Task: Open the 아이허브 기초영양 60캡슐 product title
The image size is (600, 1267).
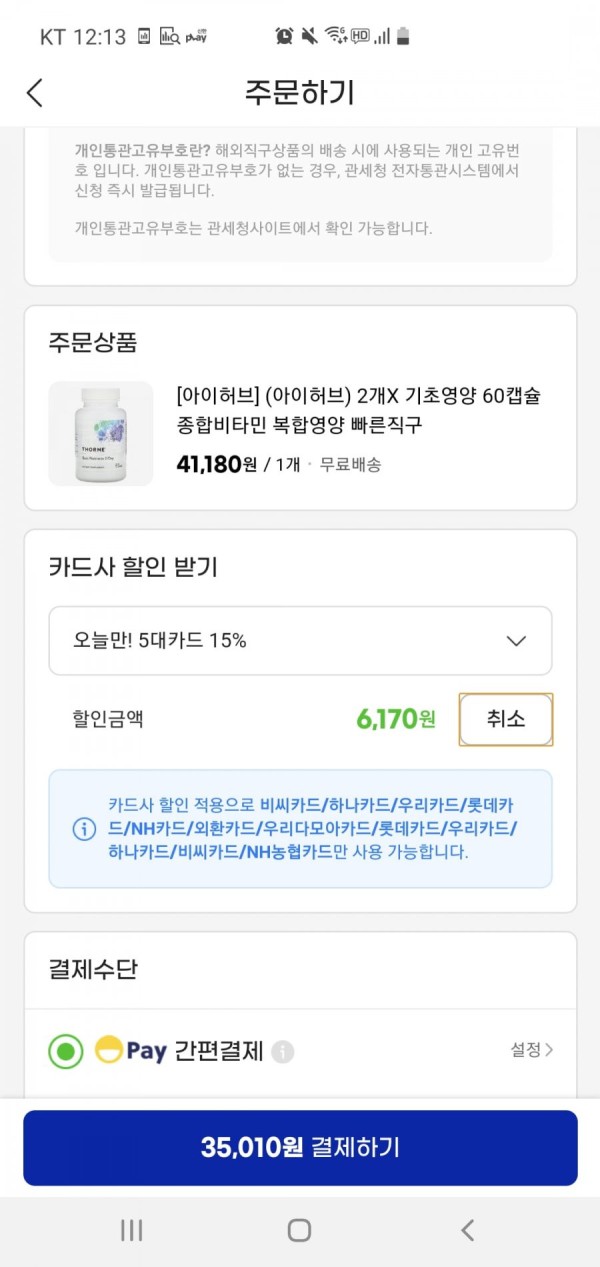Action: [x=359, y=410]
